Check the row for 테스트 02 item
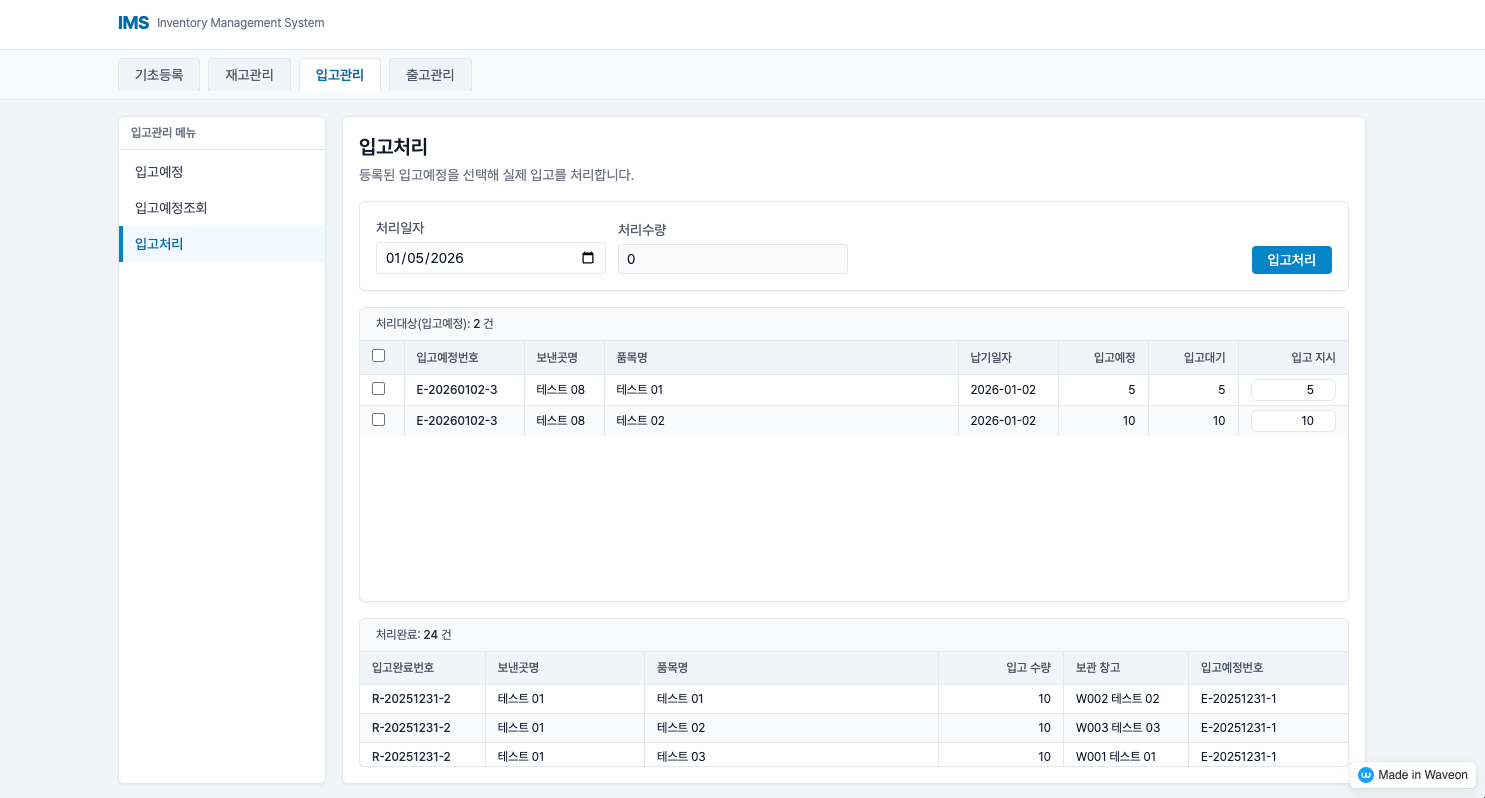This screenshot has width=1485, height=798. click(x=378, y=420)
